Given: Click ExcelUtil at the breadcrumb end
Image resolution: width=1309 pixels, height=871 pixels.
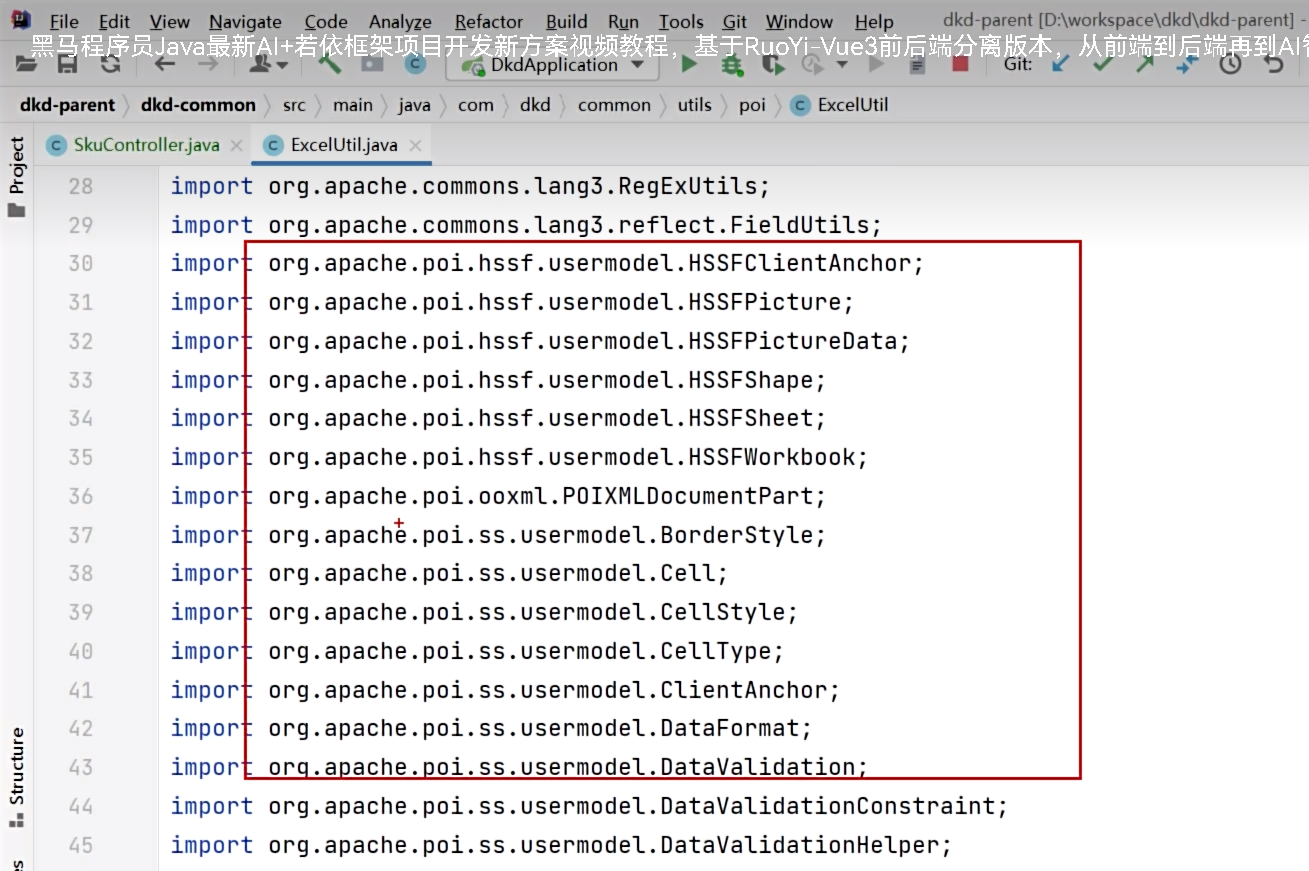Looking at the screenshot, I should click(x=853, y=105).
